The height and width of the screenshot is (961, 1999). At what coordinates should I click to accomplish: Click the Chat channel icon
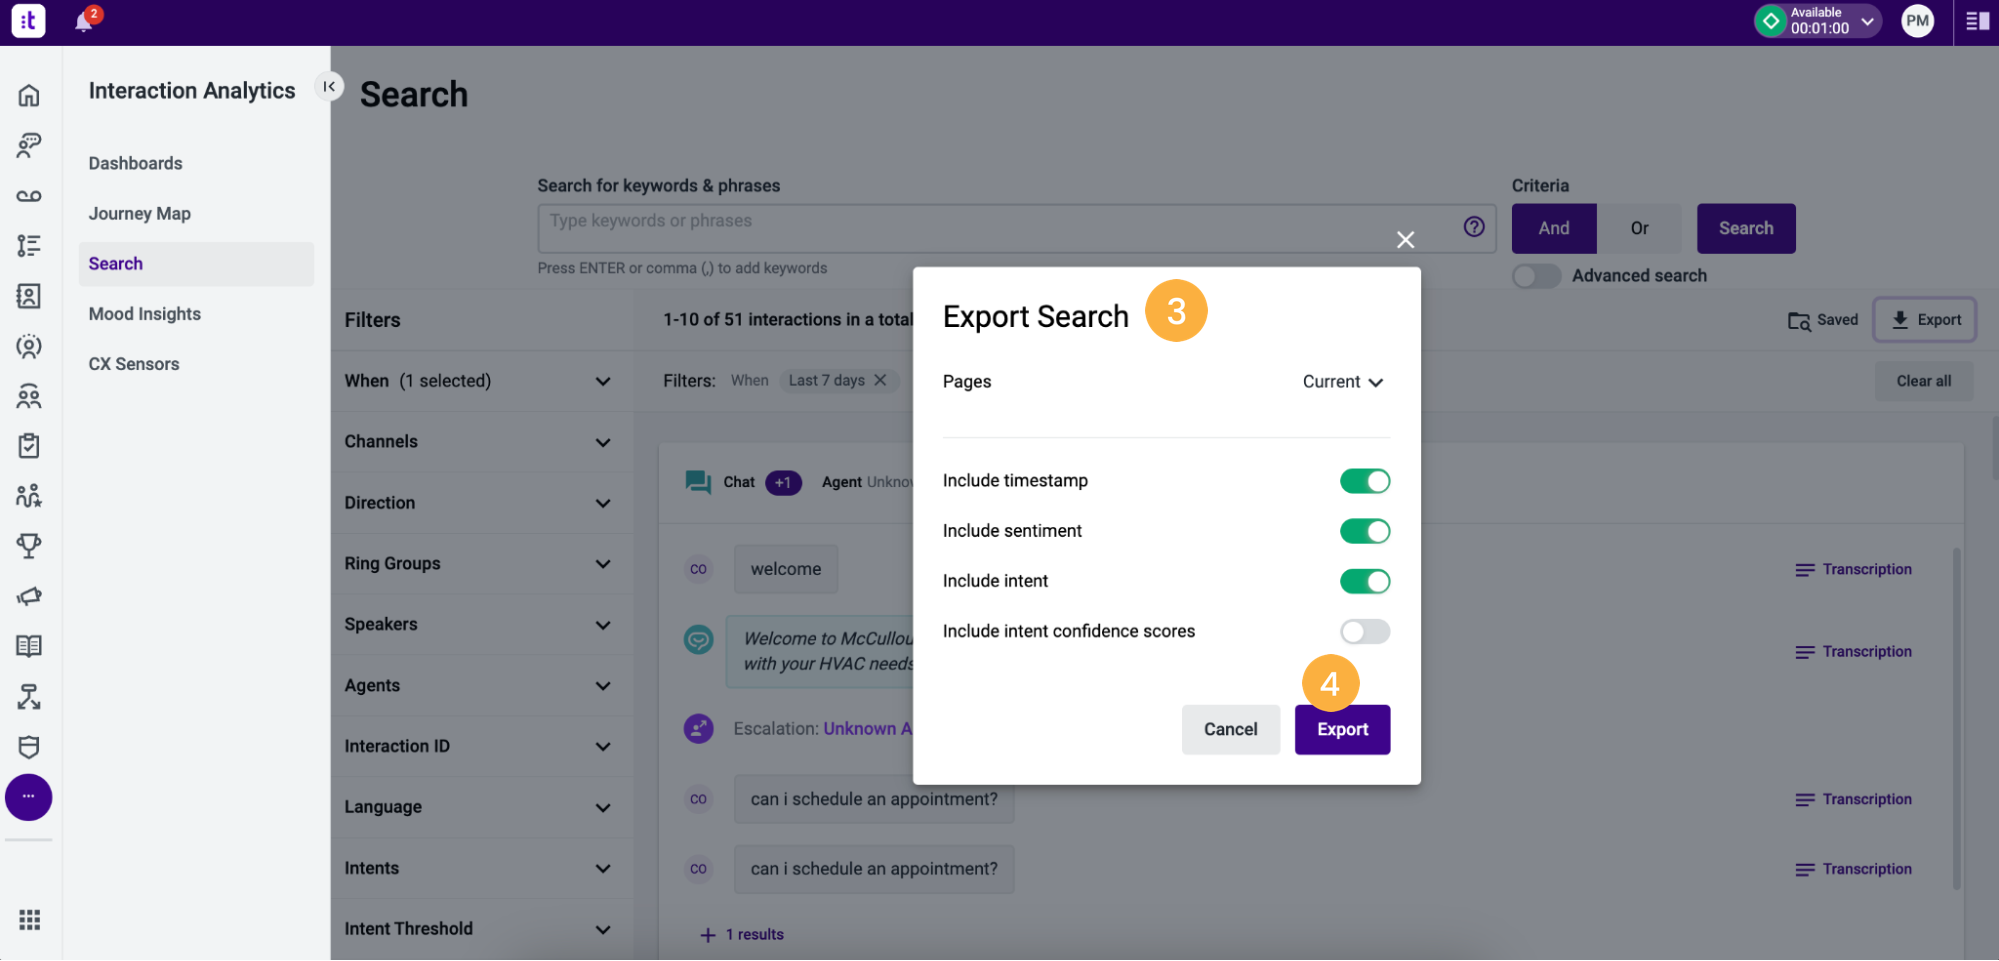coord(698,482)
